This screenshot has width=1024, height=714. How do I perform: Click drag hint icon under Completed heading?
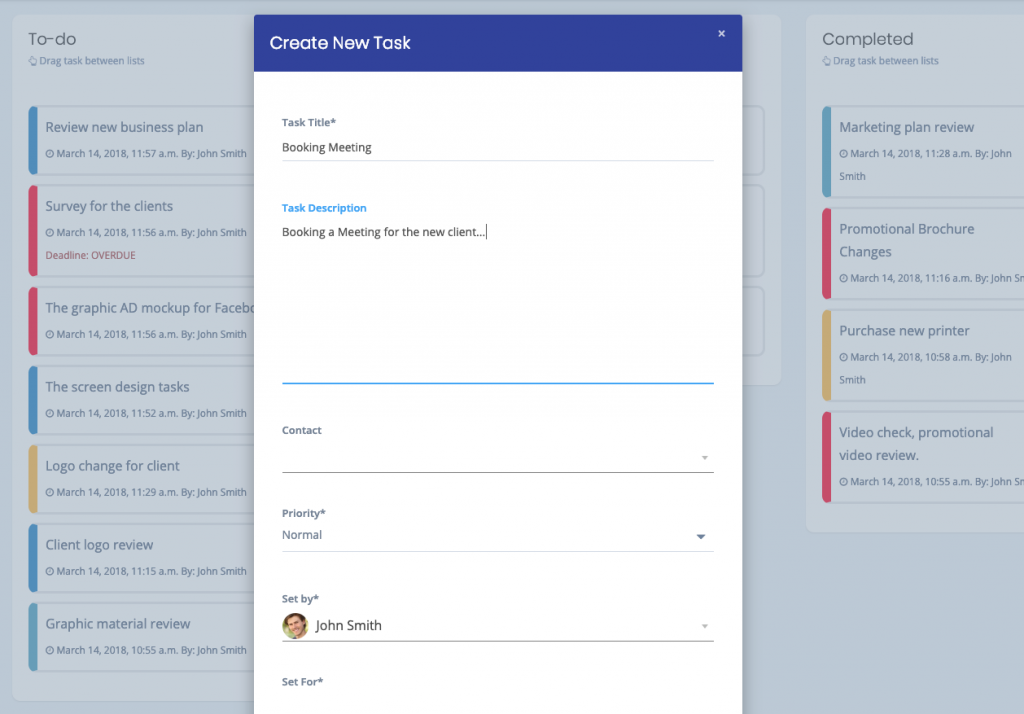click(826, 61)
